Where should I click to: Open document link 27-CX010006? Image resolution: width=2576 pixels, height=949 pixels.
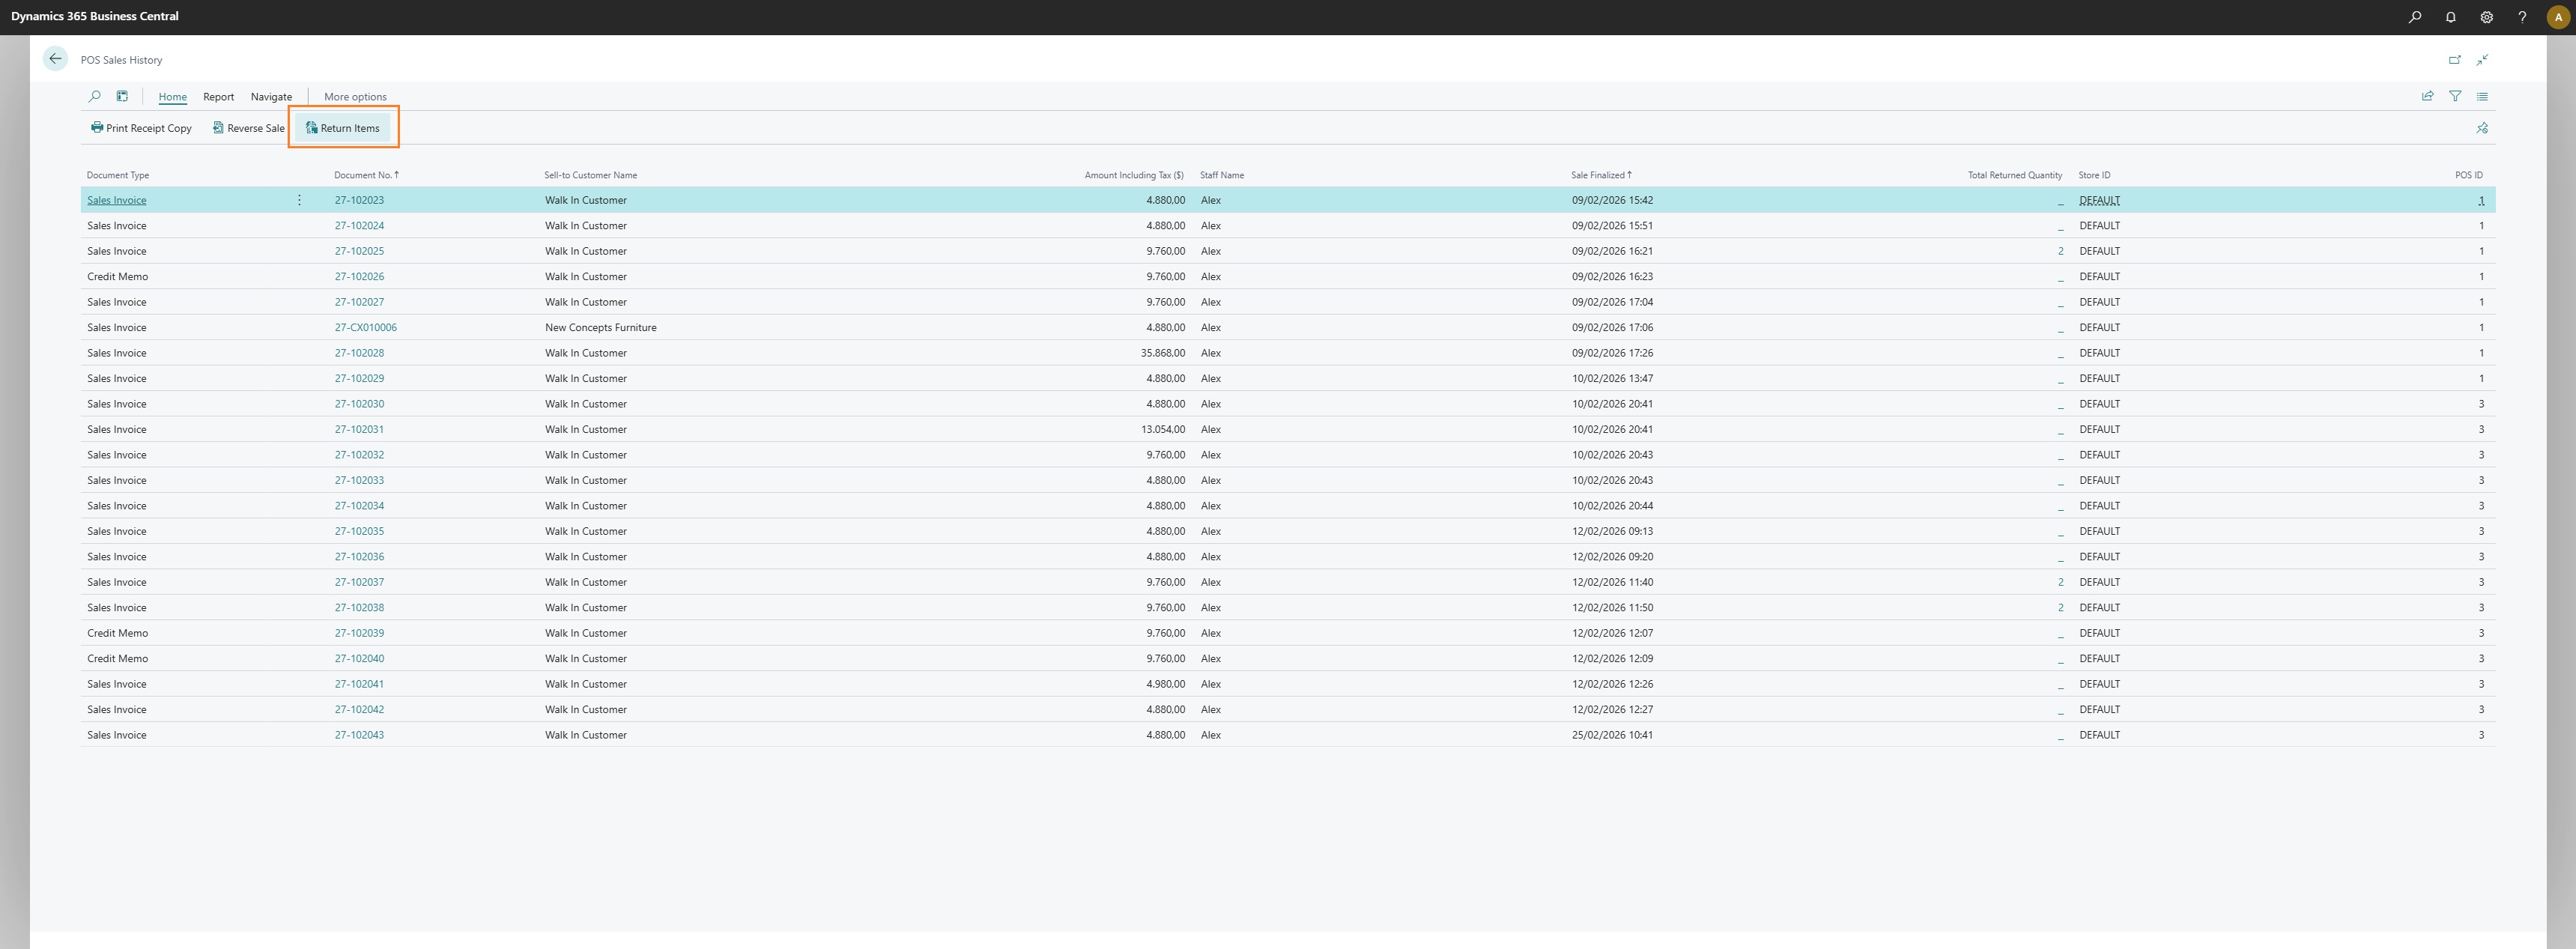(x=365, y=328)
